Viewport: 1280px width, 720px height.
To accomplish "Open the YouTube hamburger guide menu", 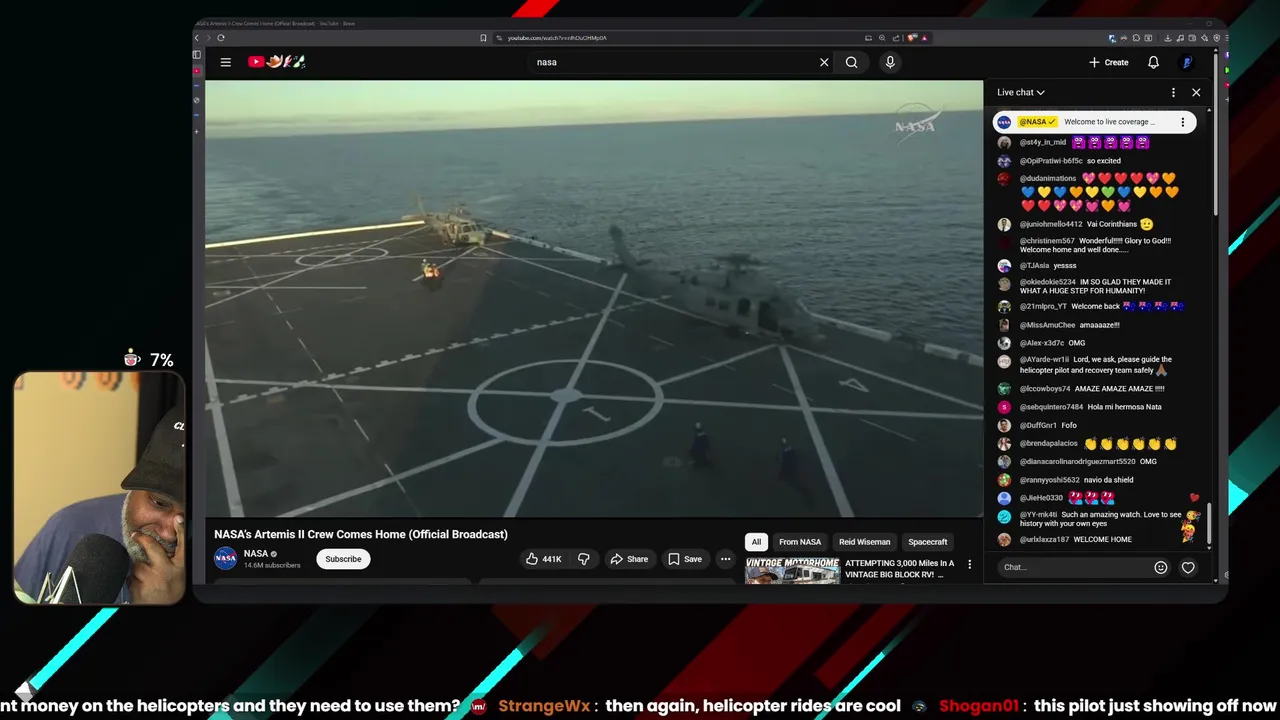I will pos(226,62).
